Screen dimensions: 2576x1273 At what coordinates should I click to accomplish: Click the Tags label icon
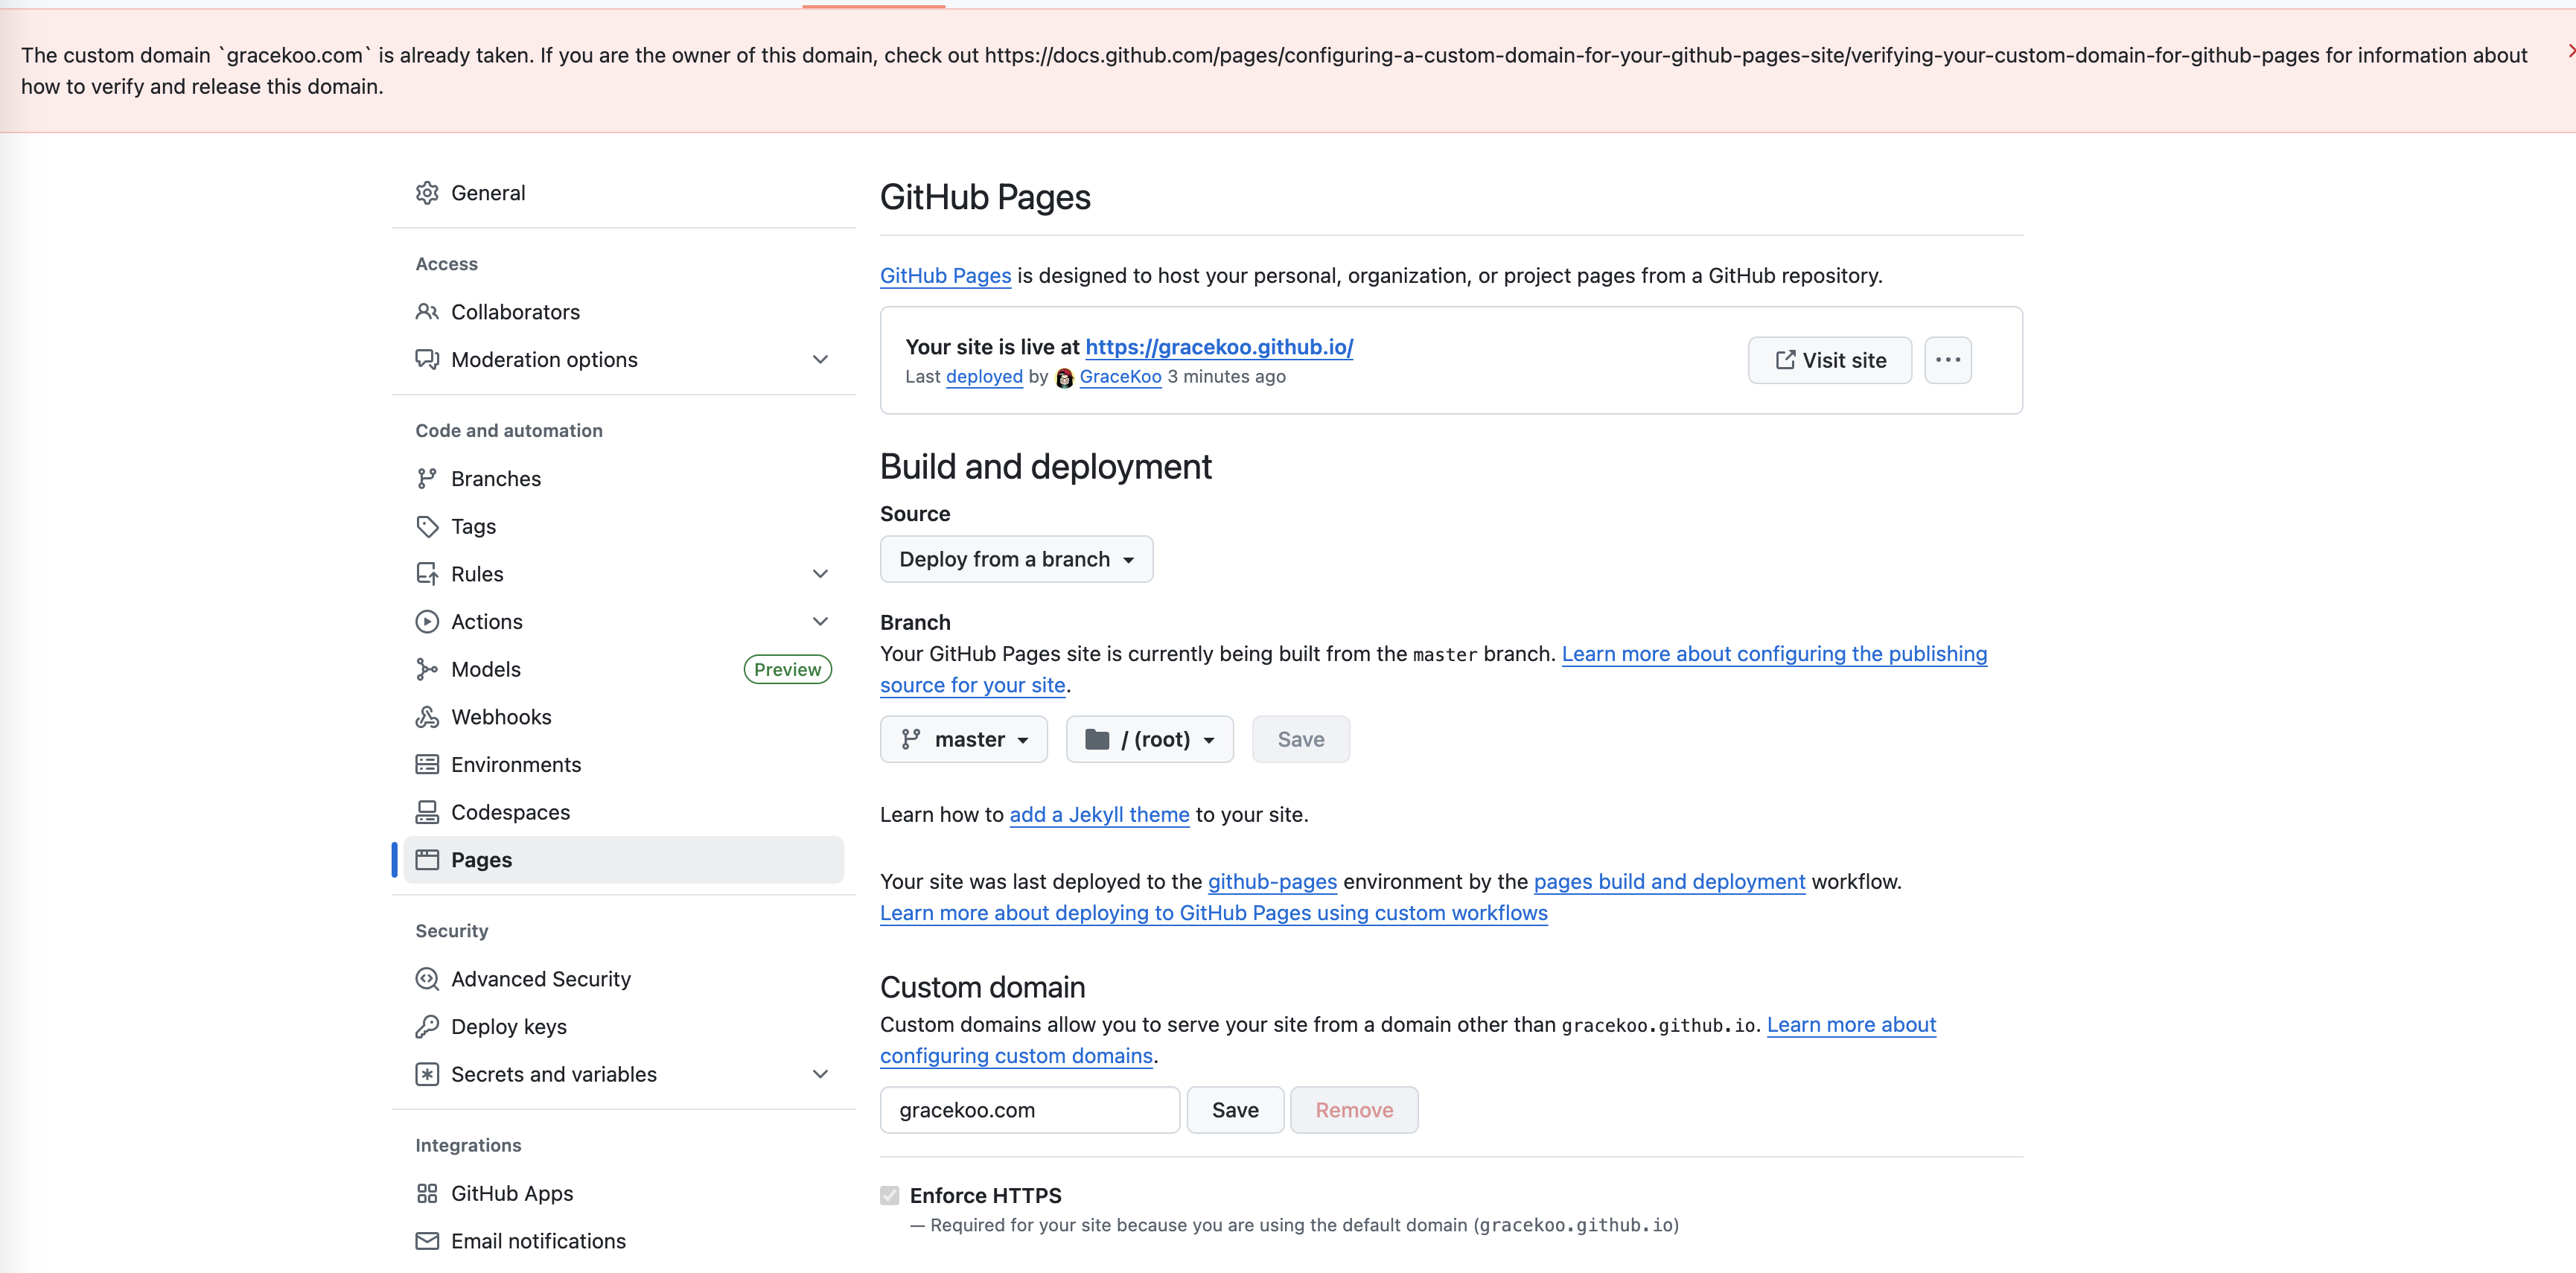click(x=427, y=526)
